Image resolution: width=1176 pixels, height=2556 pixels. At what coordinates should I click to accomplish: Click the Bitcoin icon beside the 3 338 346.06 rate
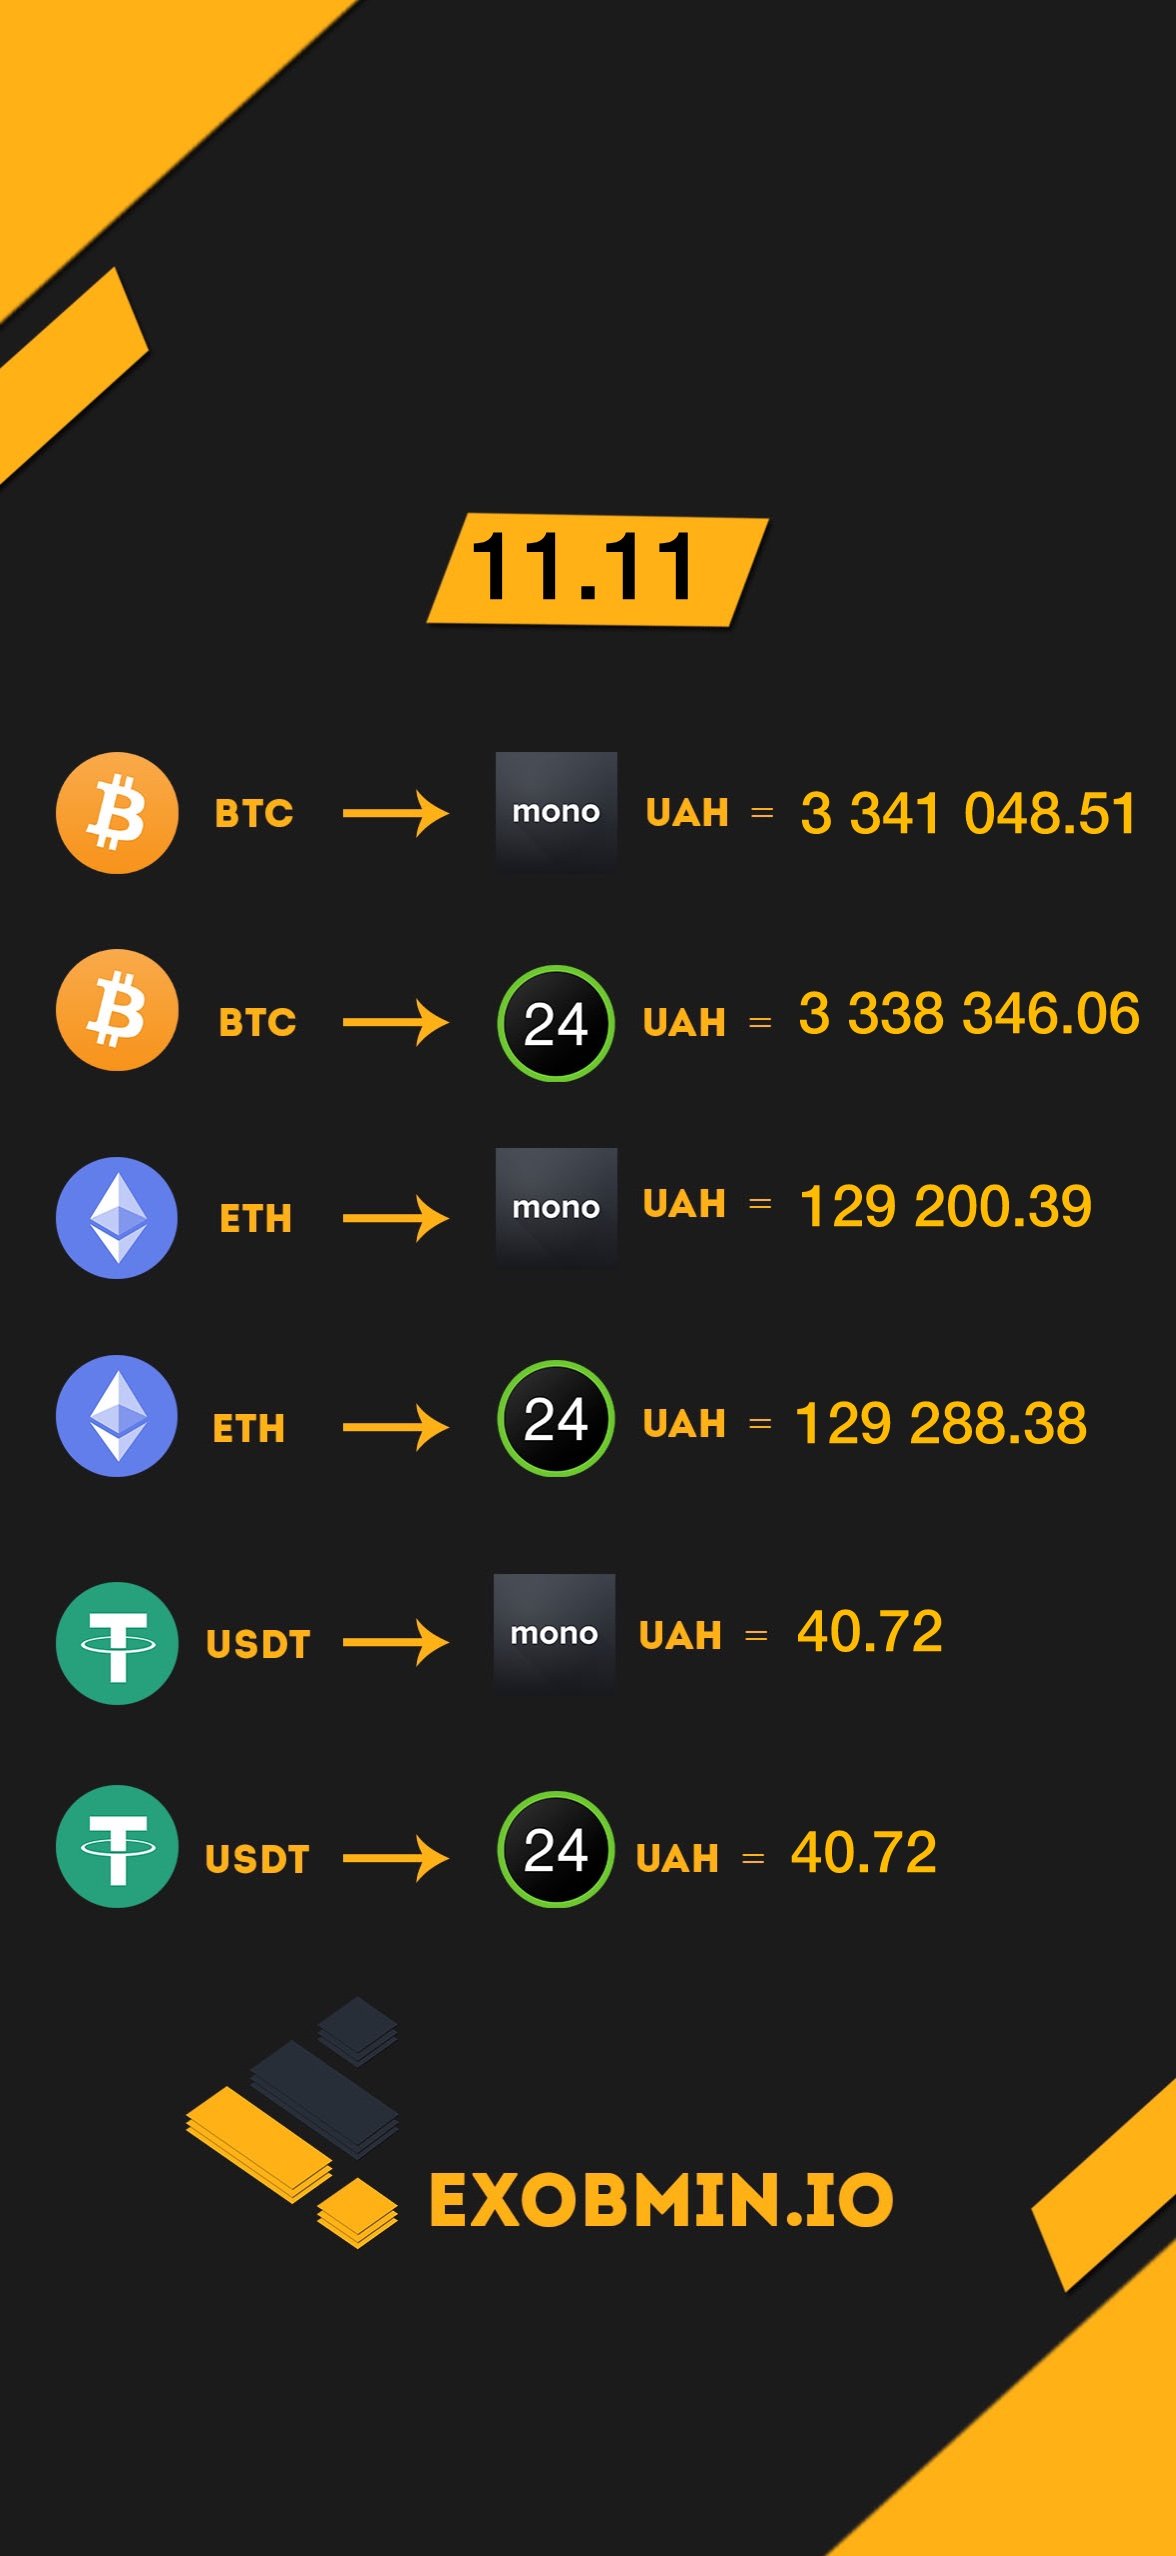(117, 1010)
